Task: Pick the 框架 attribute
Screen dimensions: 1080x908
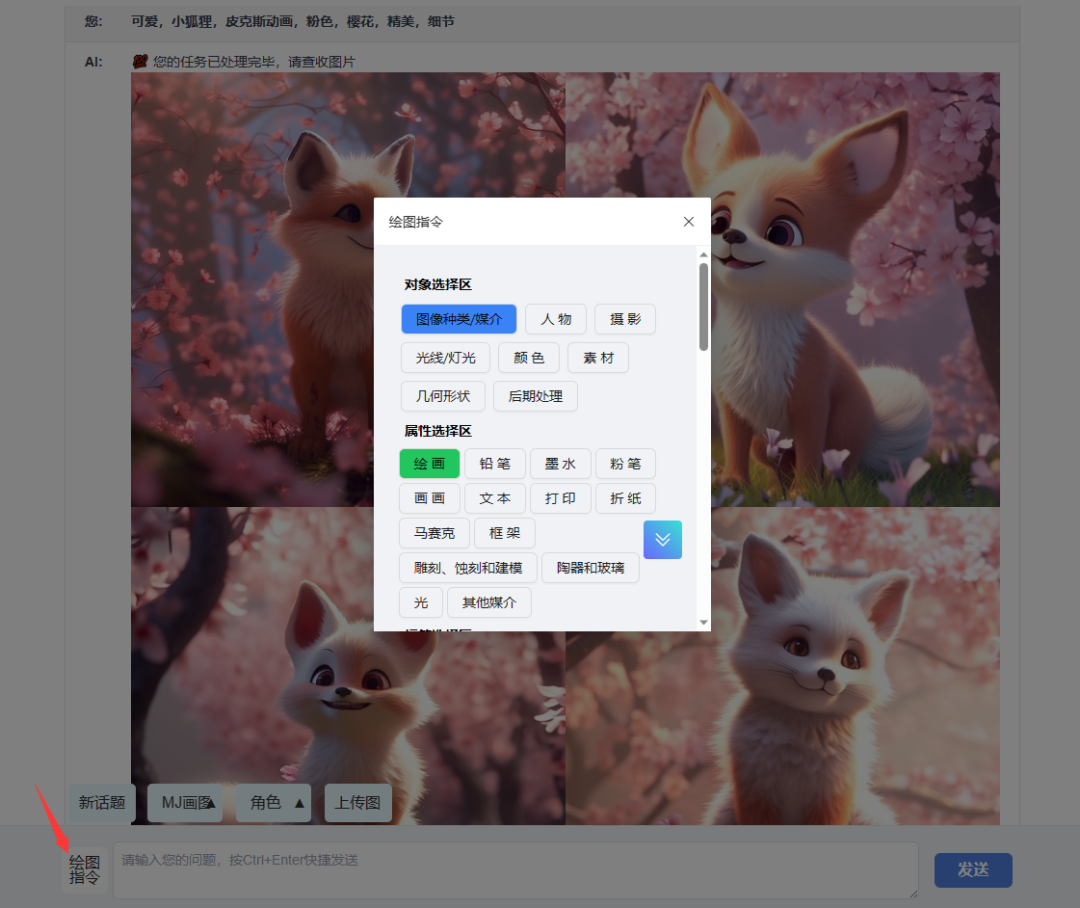Action: (504, 533)
